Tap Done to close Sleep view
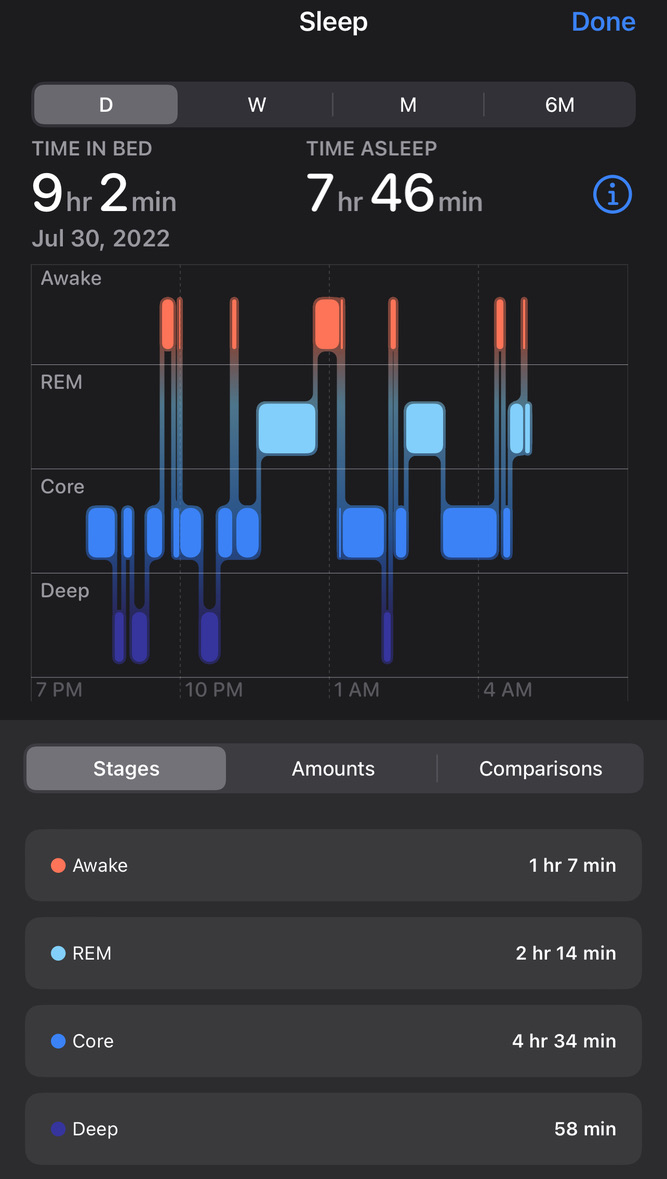Screen dimensions: 667x1179 coord(603,22)
